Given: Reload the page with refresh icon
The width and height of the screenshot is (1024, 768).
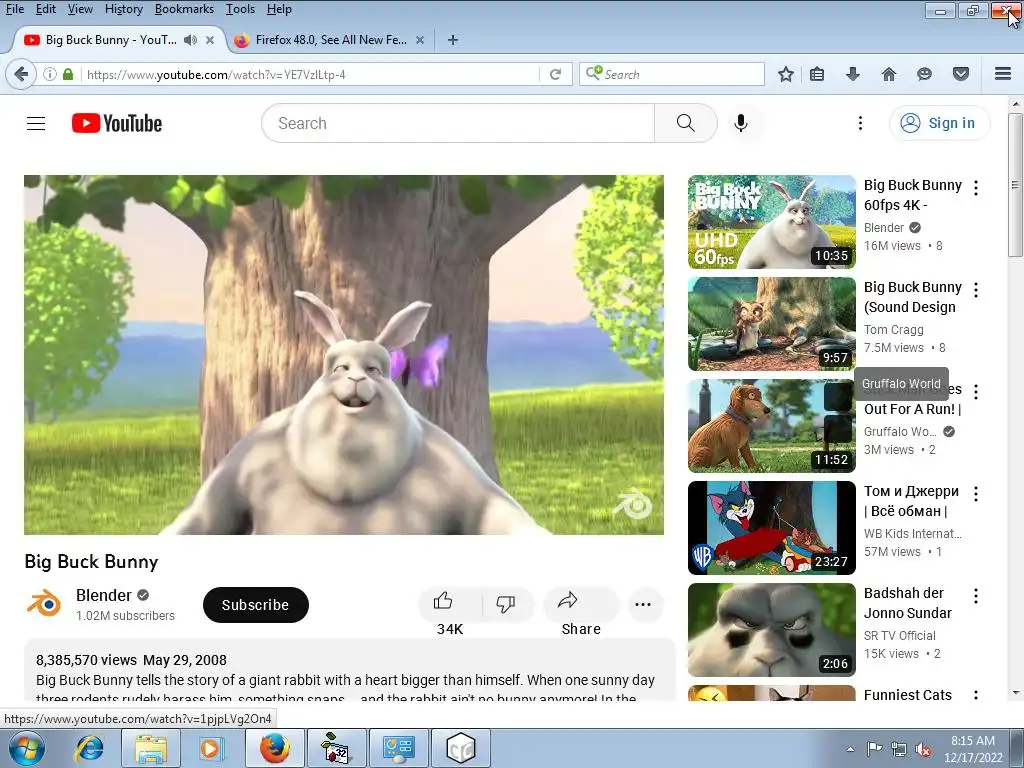Looking at the screenshot, I should tap(556, 74).
